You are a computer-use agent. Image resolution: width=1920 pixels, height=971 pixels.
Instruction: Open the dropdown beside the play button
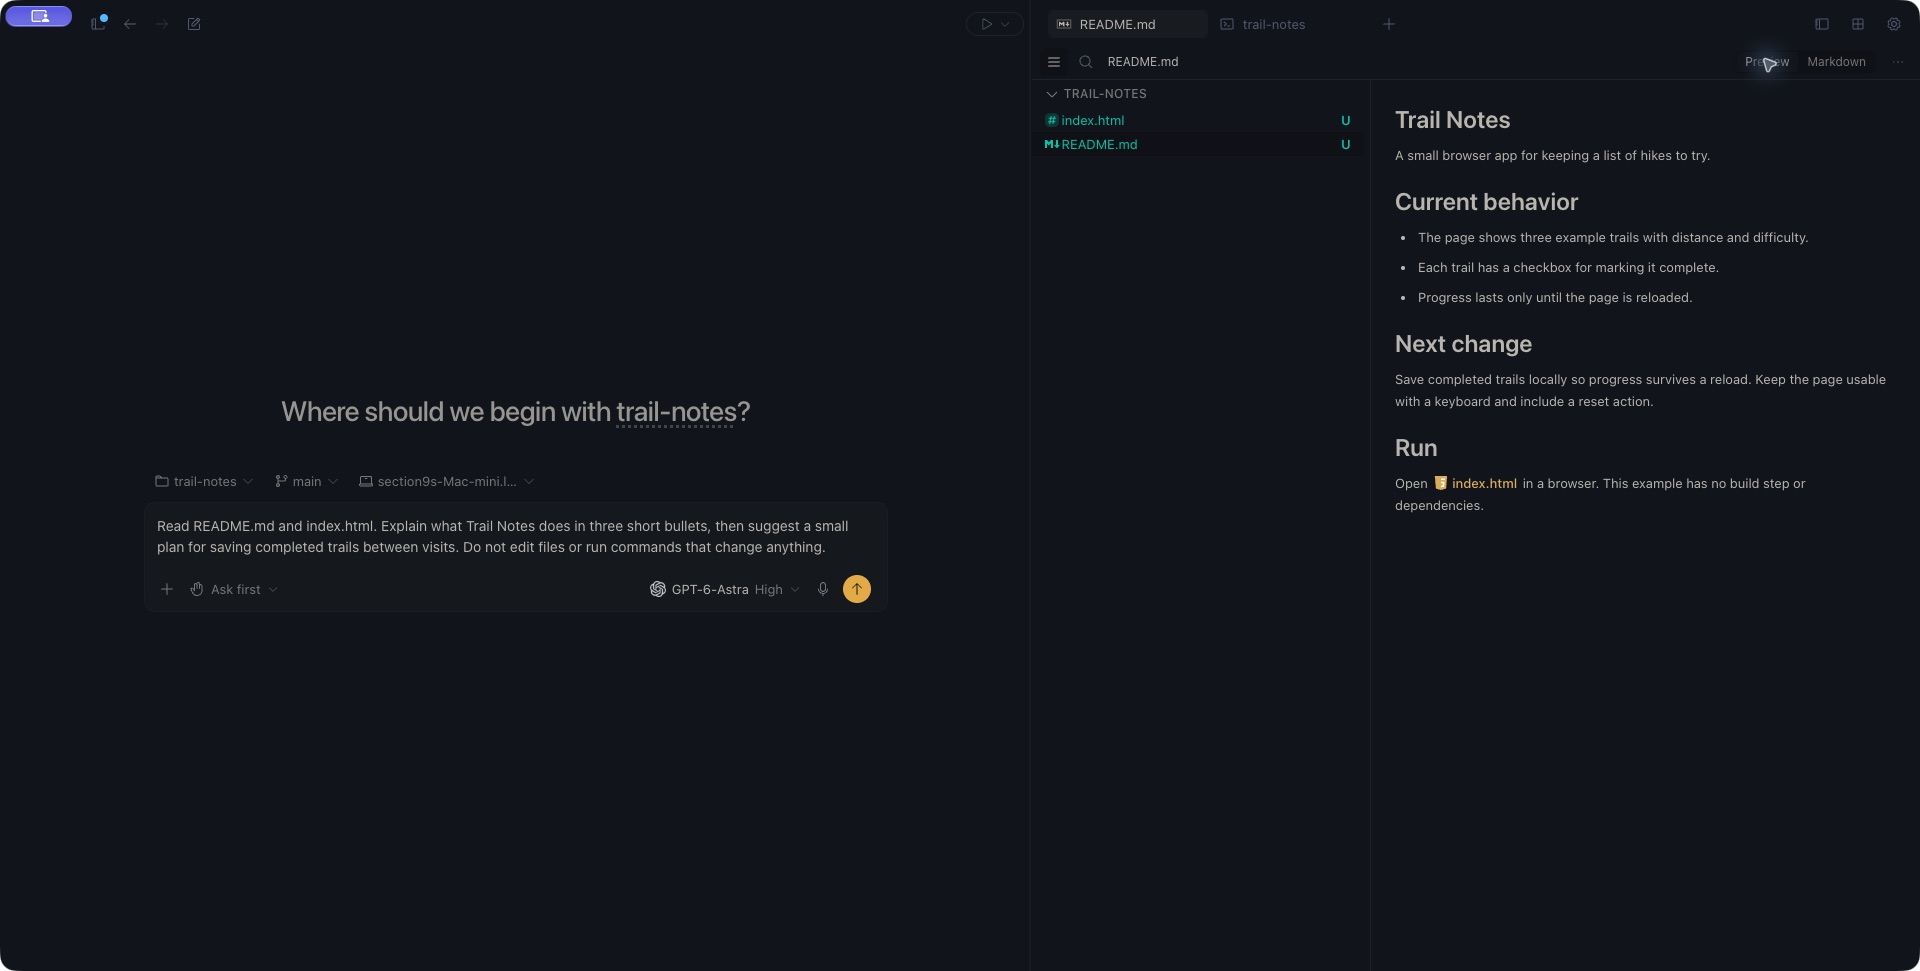[x=1006, y=24]
